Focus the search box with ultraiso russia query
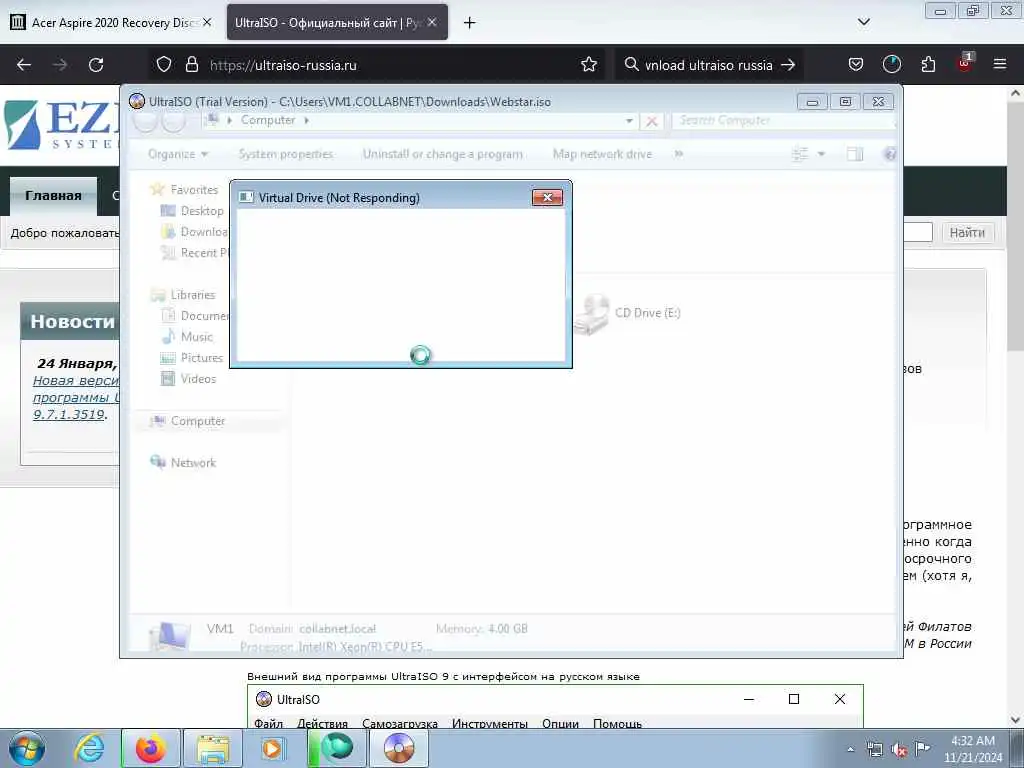 point(709,65)
